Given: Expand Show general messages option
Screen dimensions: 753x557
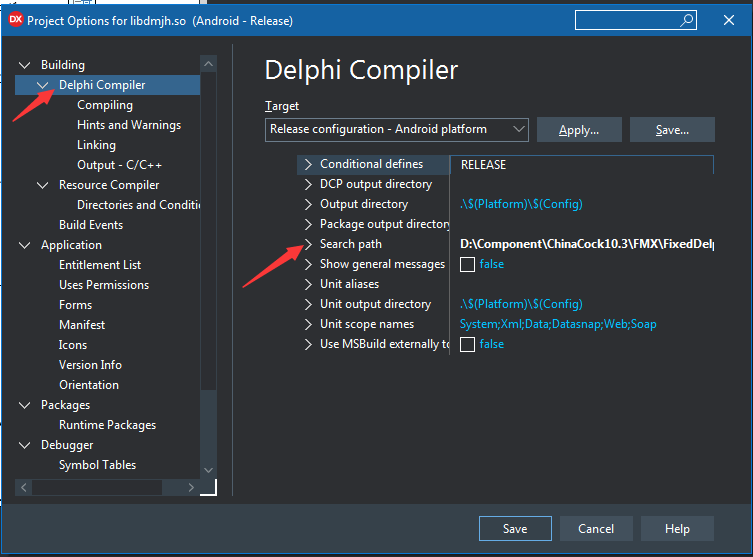Looking at the screenshot, I should click(x=308, y=265).
